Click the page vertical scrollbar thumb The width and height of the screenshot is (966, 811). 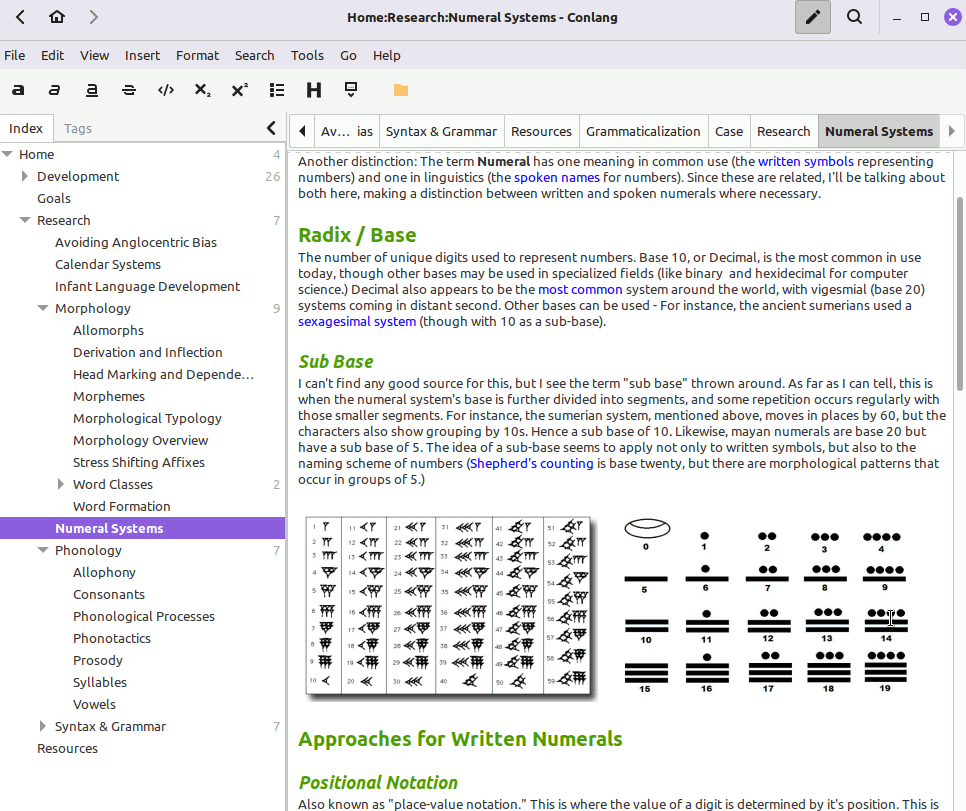pos(960,293)
